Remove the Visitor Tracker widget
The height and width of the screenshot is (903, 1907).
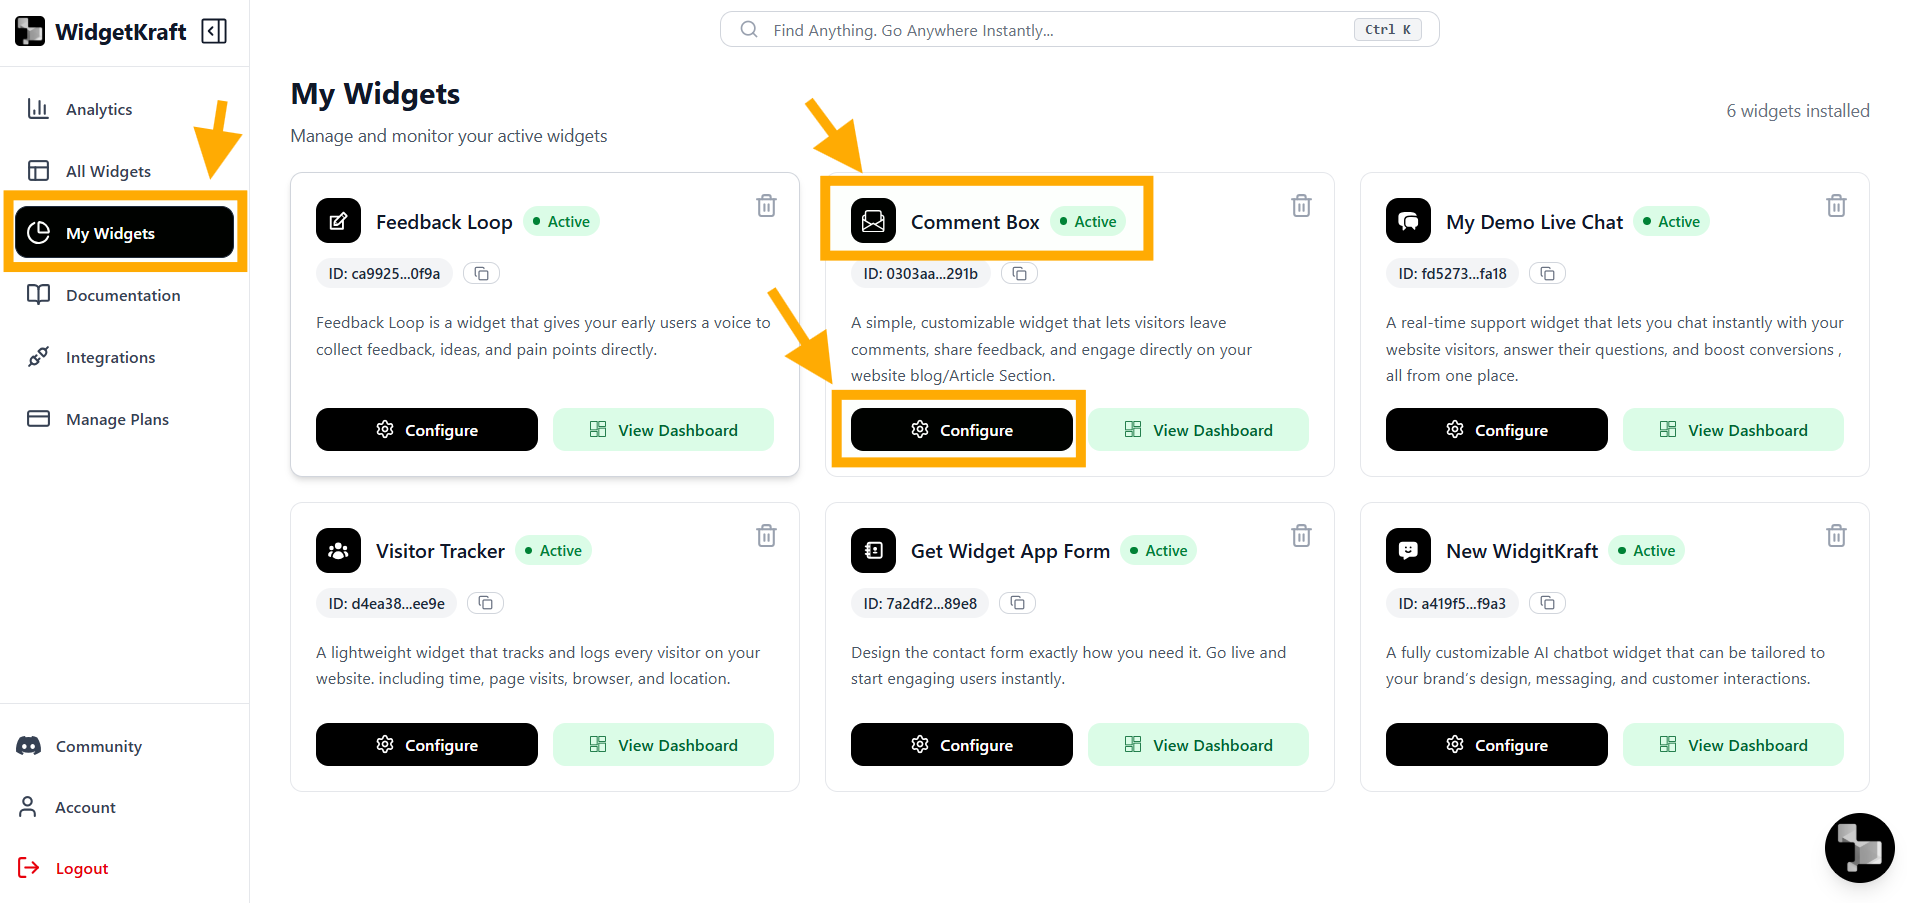766,536
